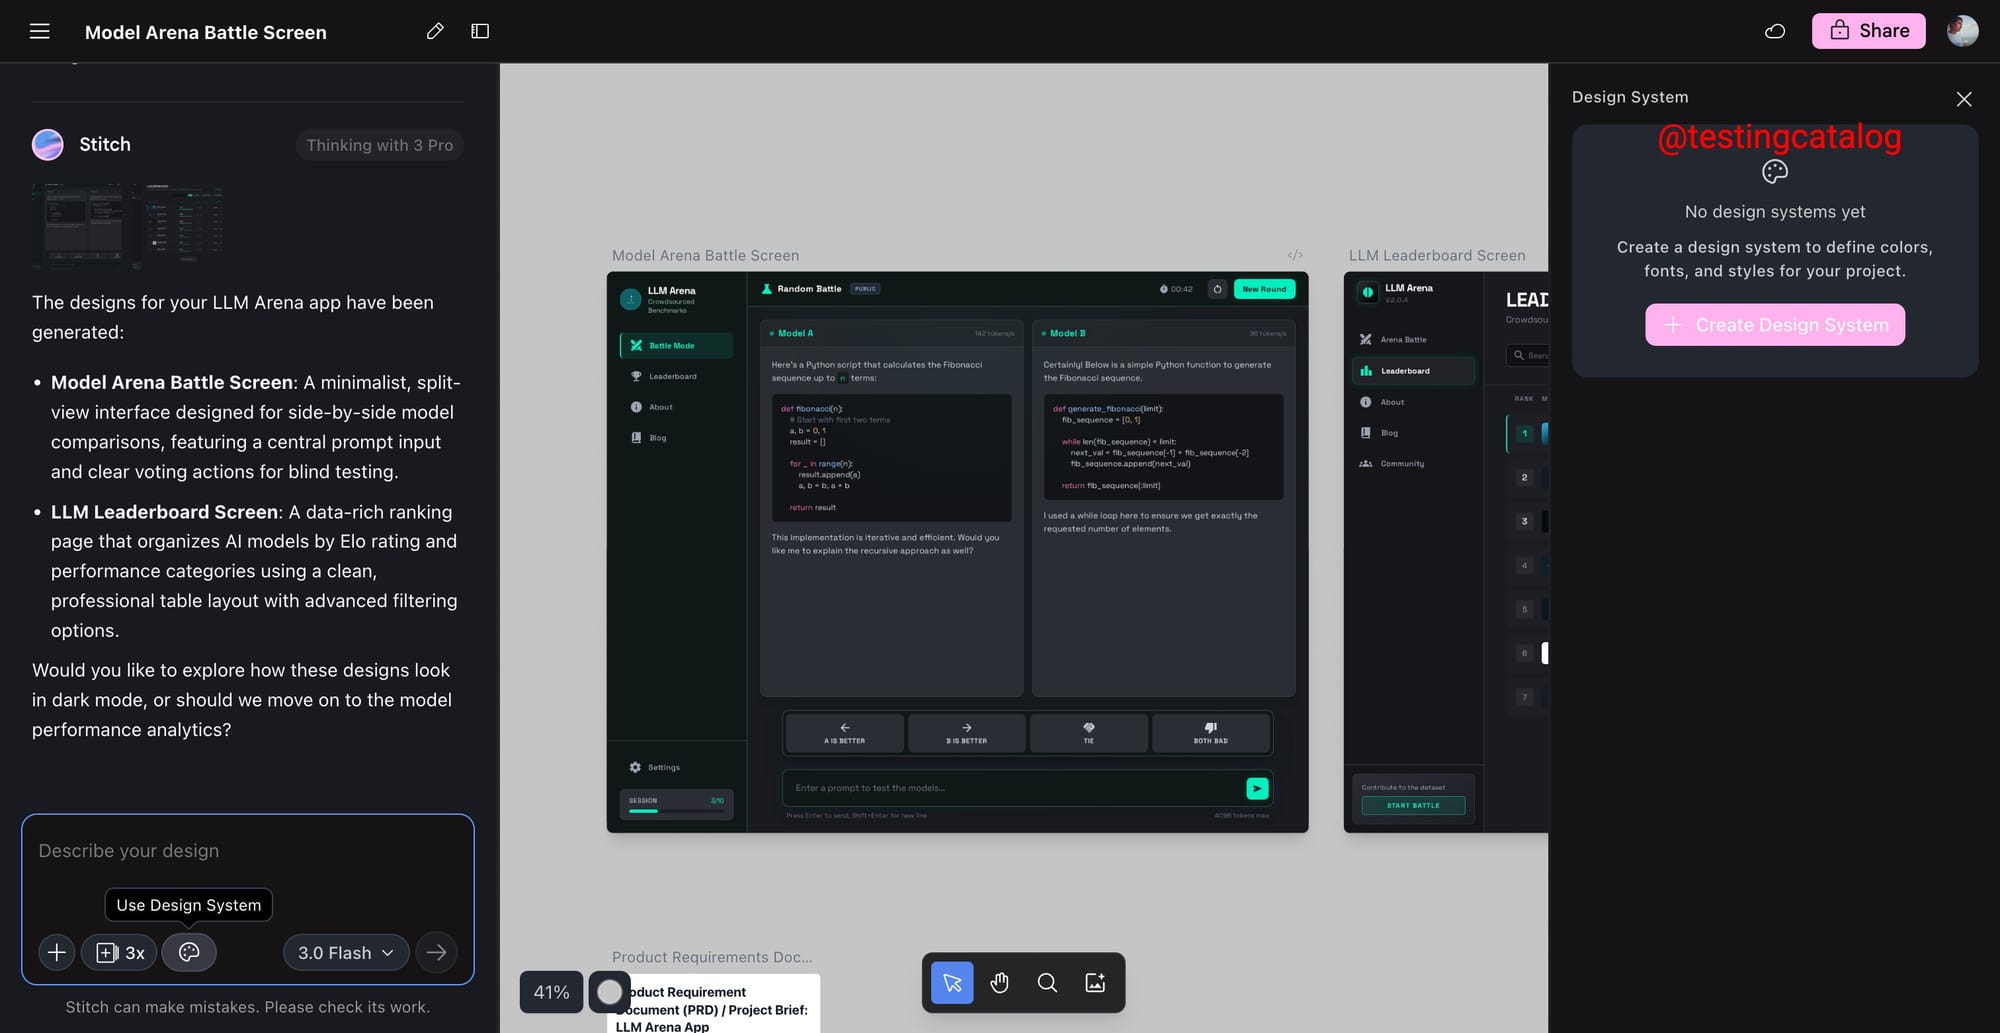The width and height of the screenshot is (2000, 1033).
Task: Select the LLM Leaderboard Screen frame label
Action: point(1437,255)
